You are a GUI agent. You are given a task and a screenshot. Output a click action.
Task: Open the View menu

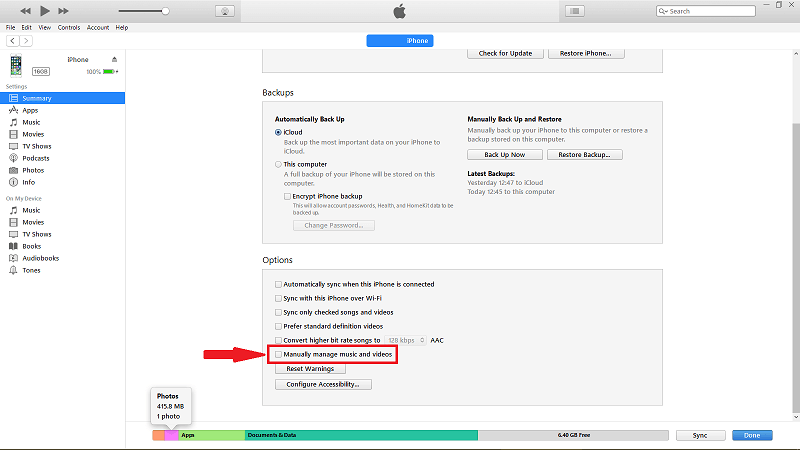[x=44, y=28]
